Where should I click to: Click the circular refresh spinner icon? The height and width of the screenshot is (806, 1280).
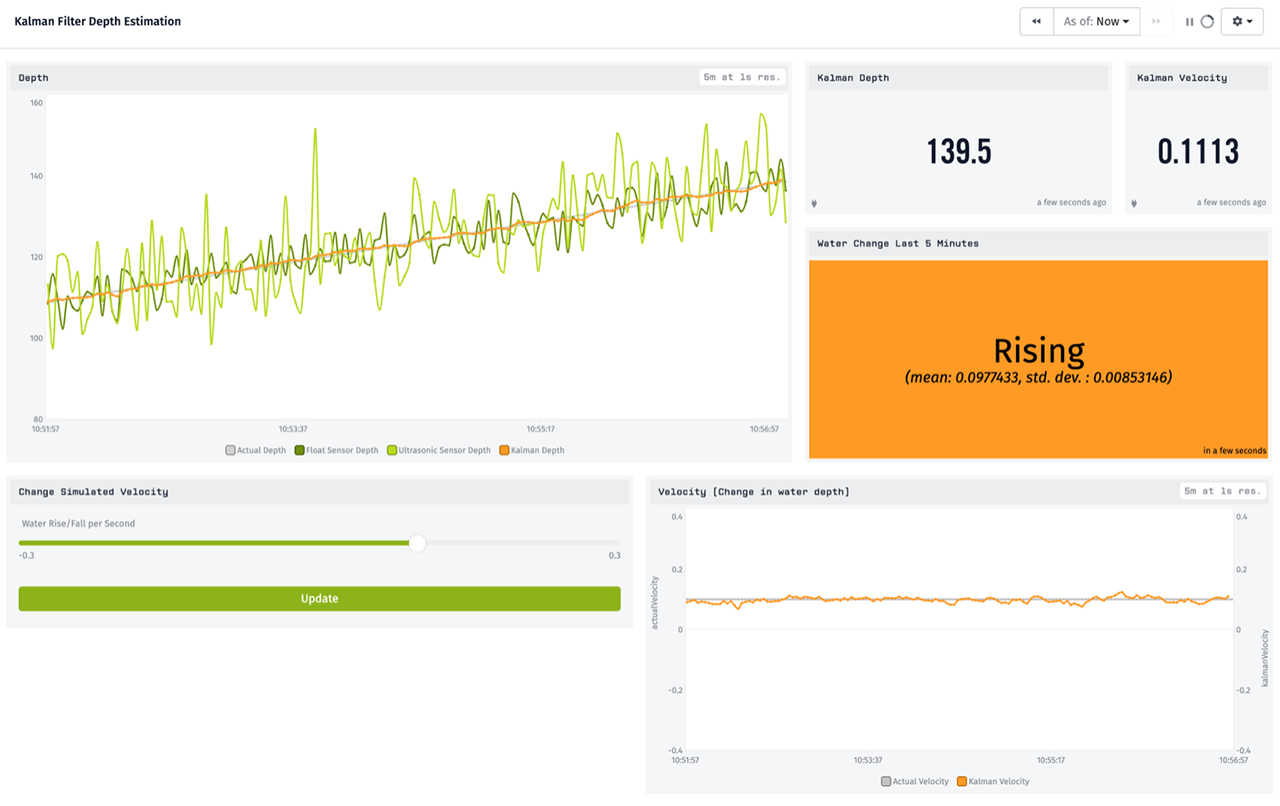(x=1207, y=22)
